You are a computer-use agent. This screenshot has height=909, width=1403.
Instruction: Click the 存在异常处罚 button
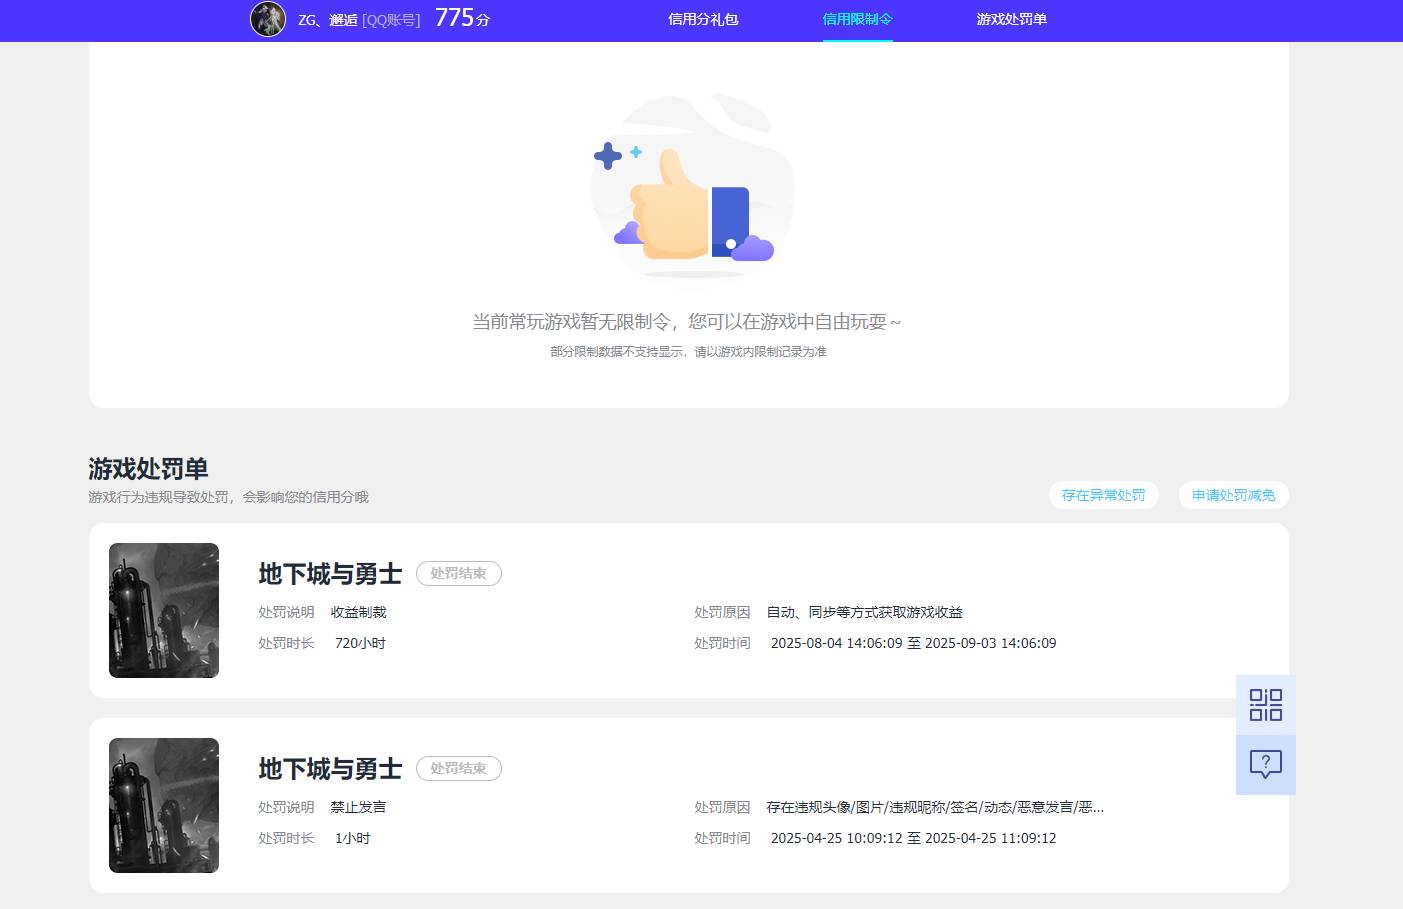click(1103, 494)
